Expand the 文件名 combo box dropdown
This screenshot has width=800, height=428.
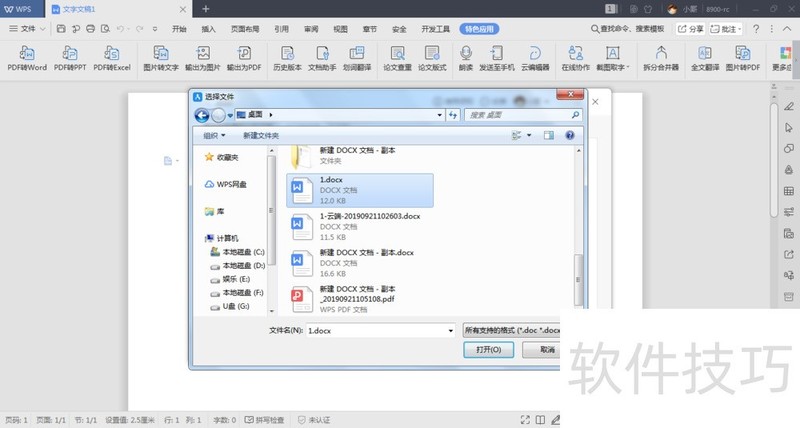(451, 331)
